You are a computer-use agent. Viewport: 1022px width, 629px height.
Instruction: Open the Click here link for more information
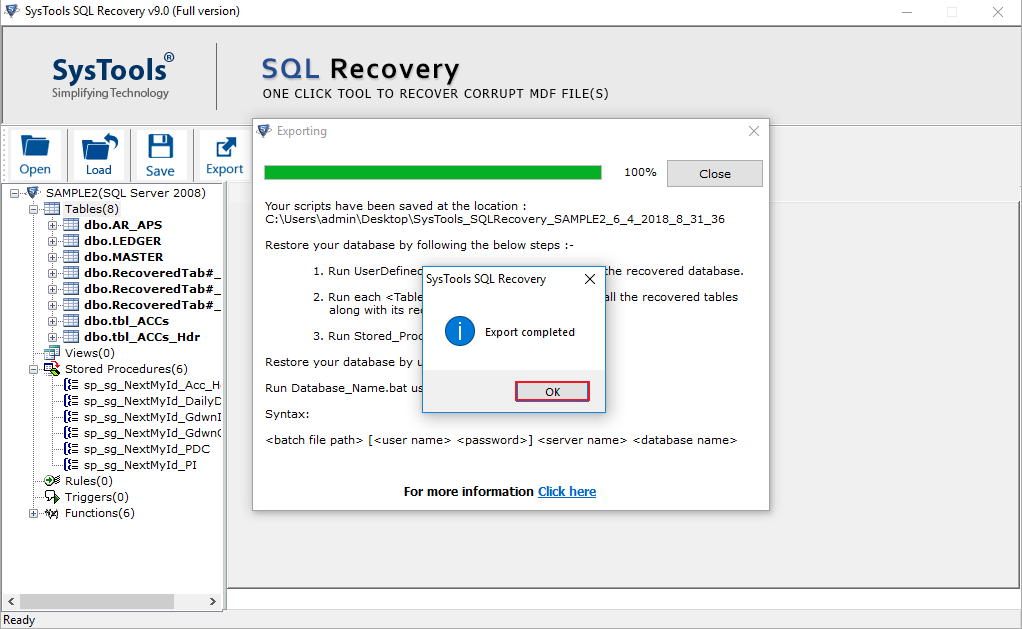[x=566, y=491]
